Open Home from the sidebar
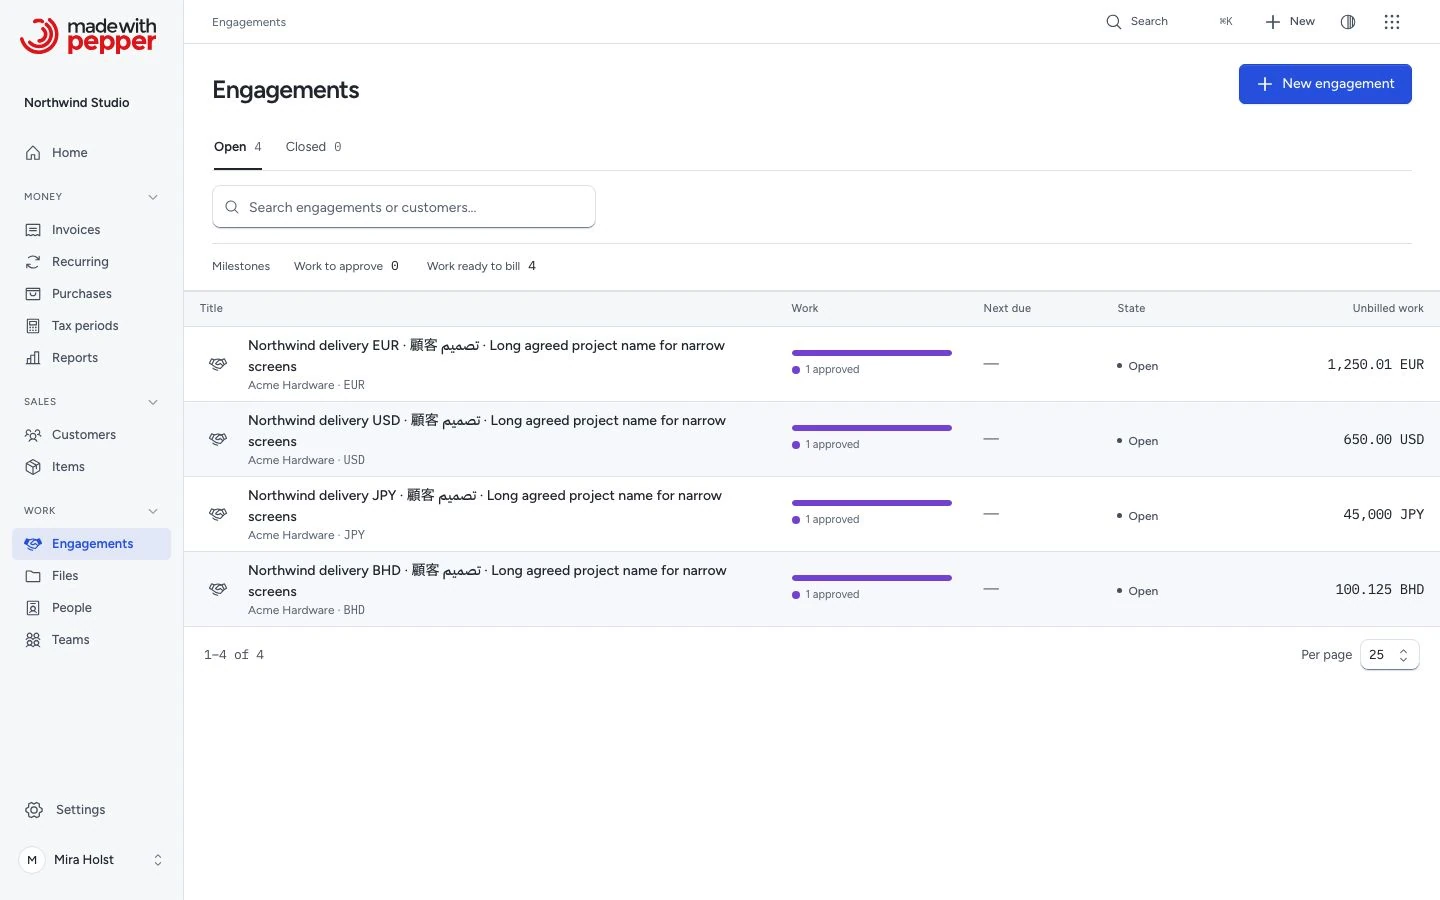 [91, 153]
